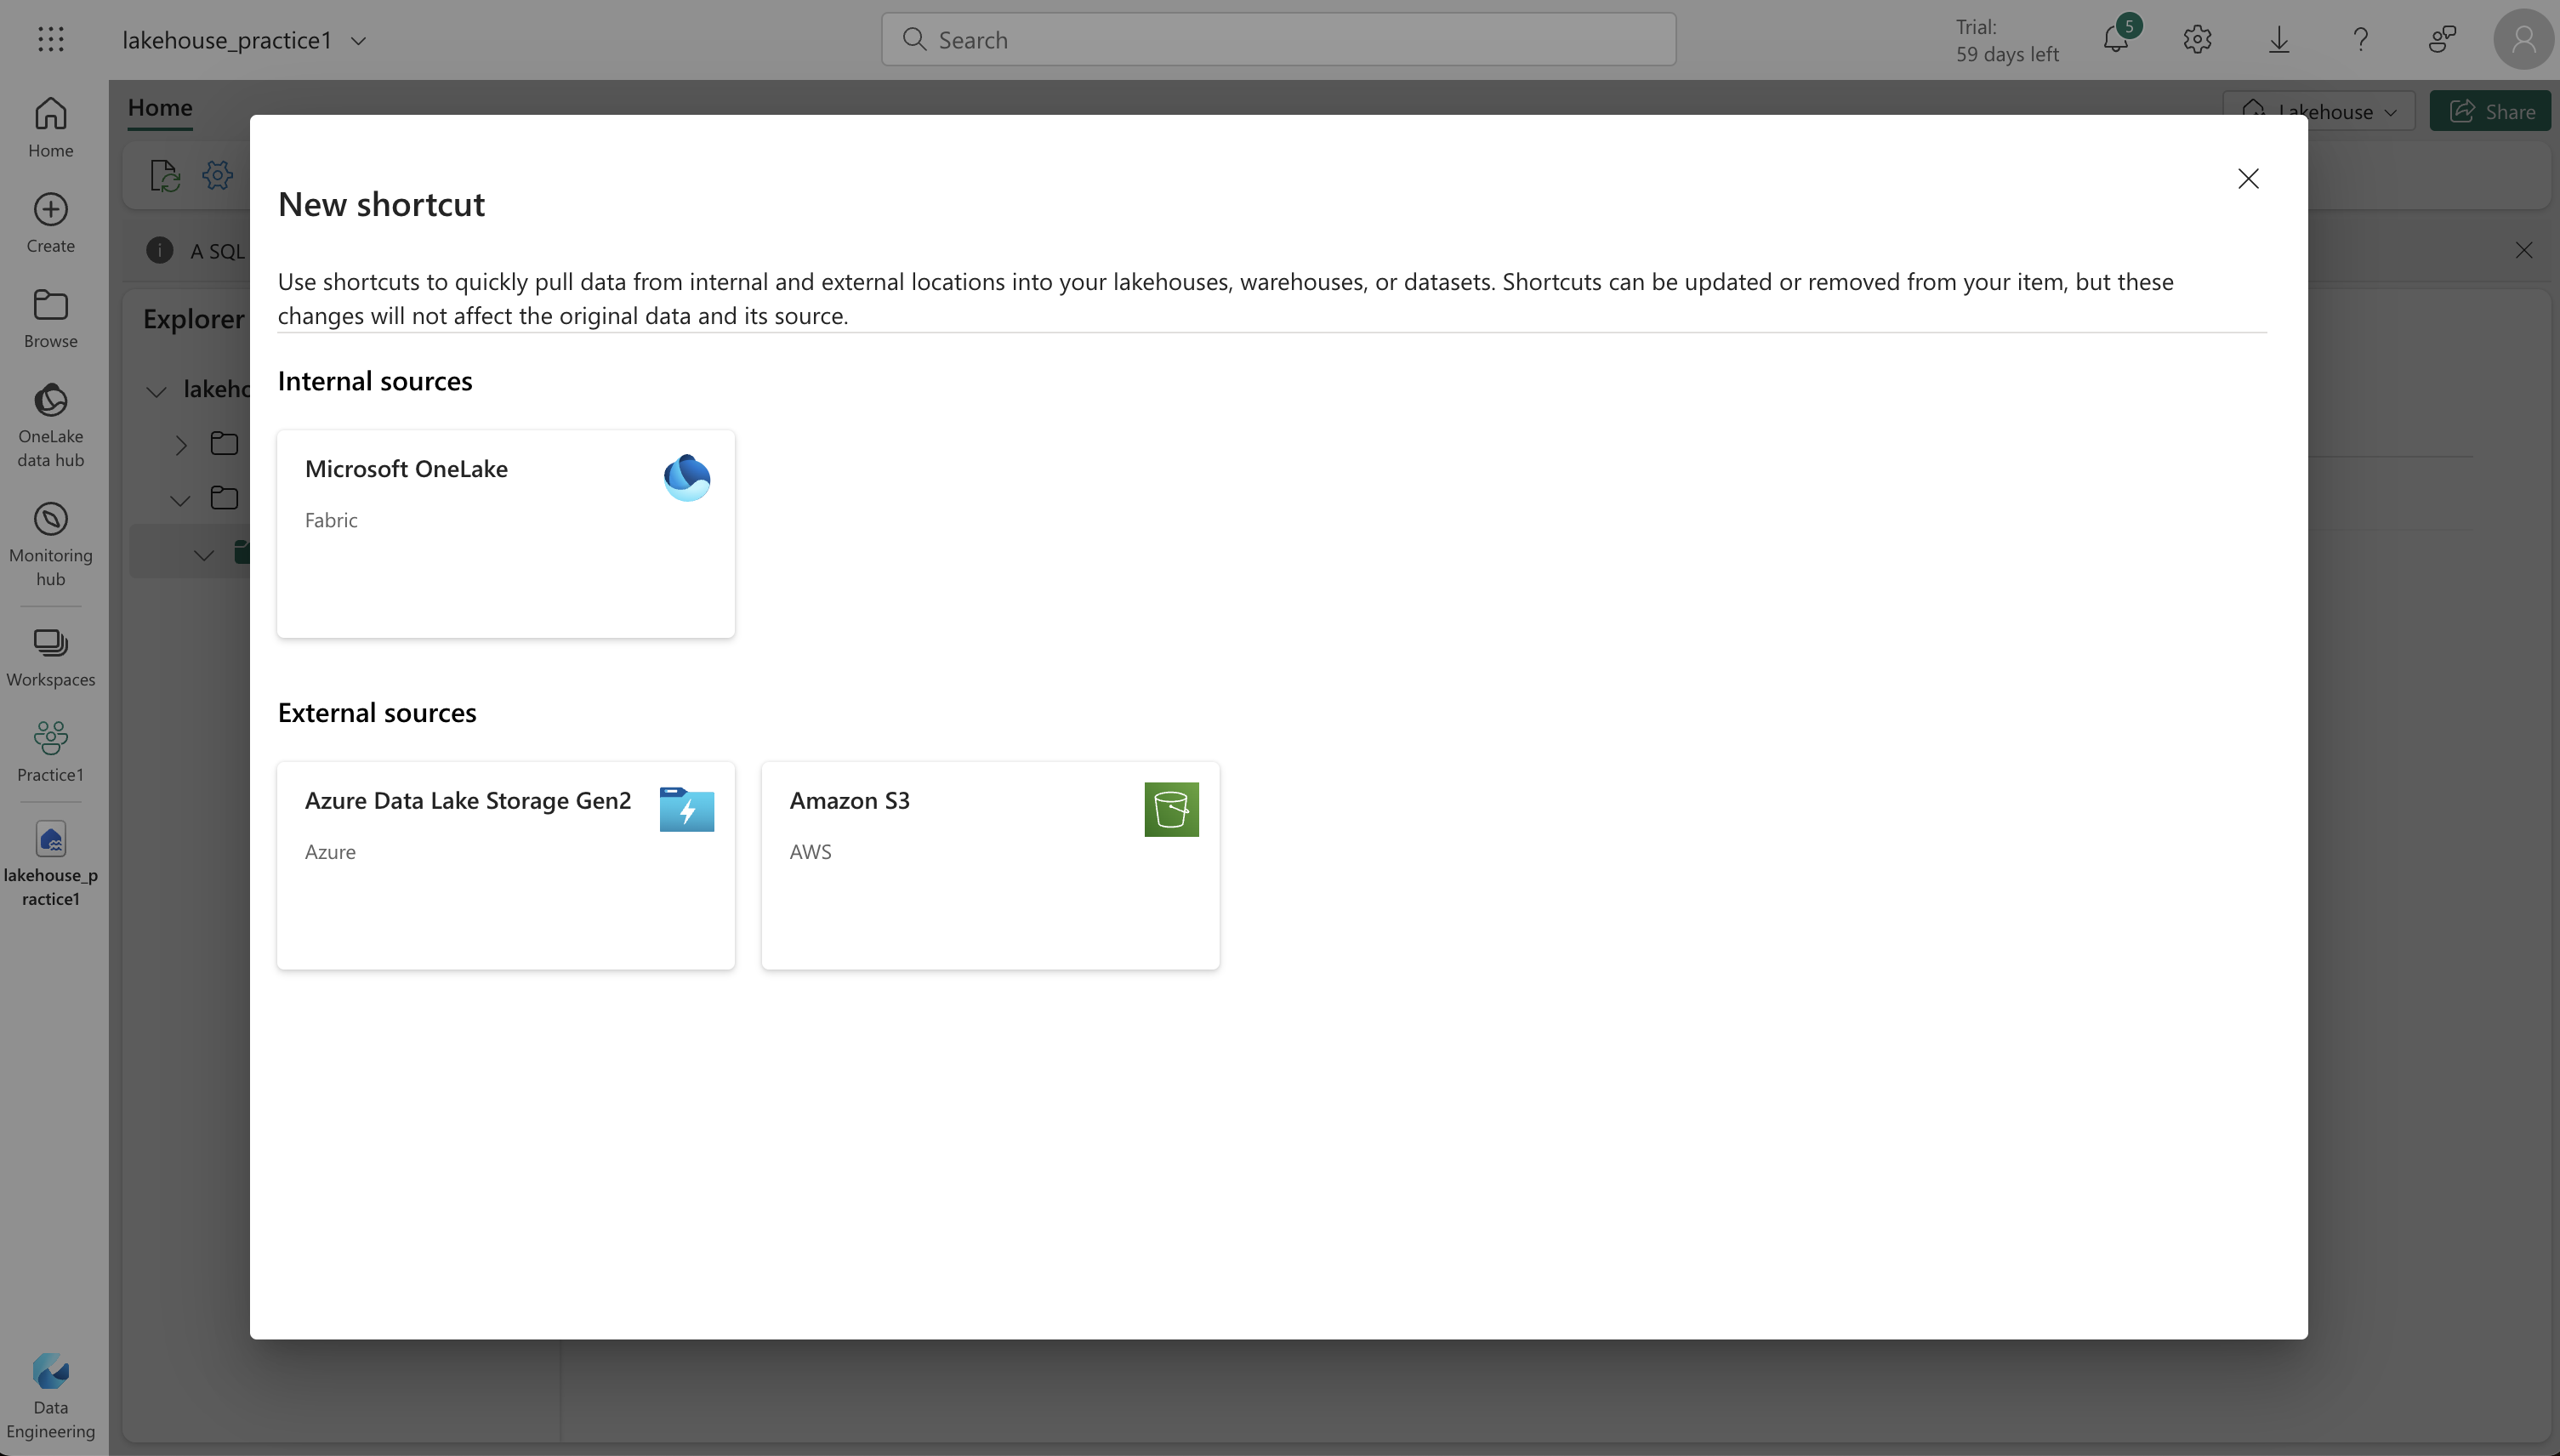The height and width of the screenshot is (1456, 2560).
Task: Open OneLake data hub
Action: (51, 425)
